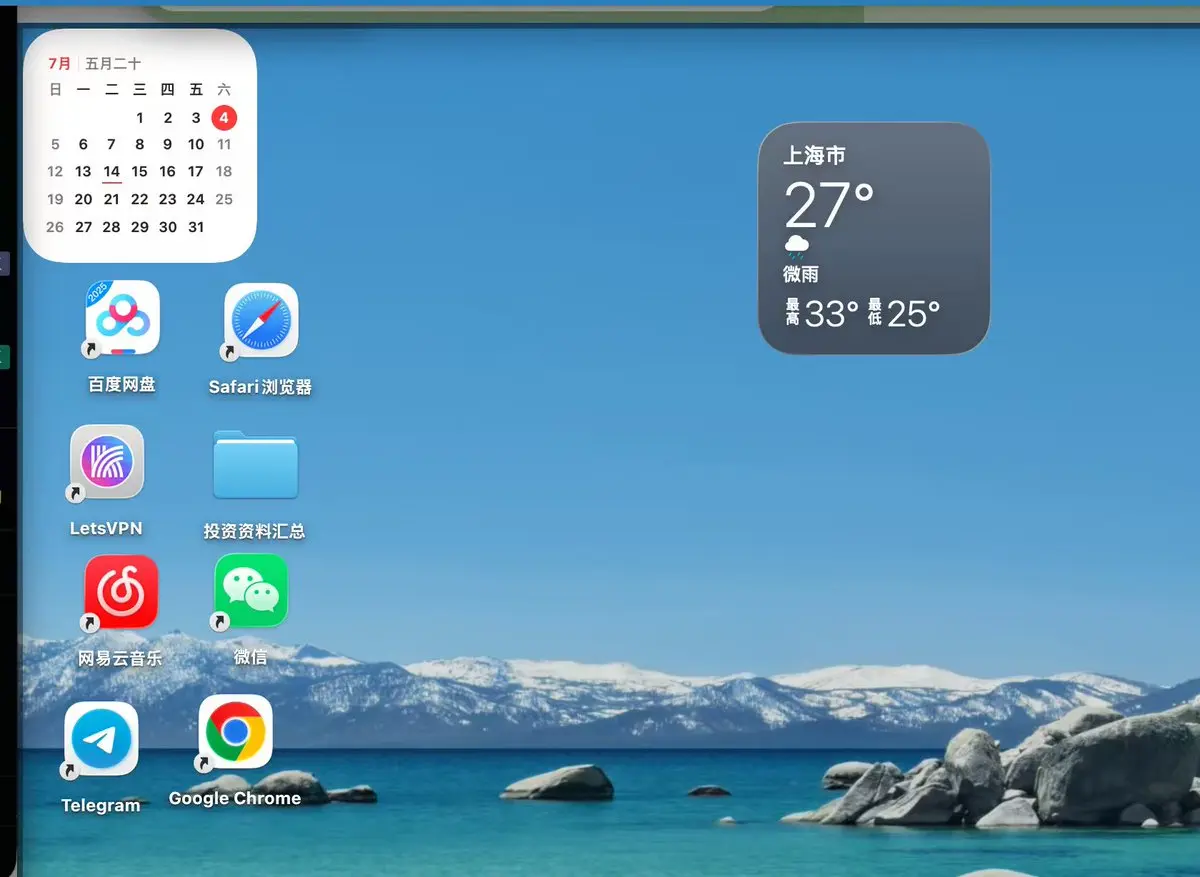Select date 28 in the calendar widget
The height and width of the screenshot is (877, 1200).
pyautogui.click(x=111, y=227)
